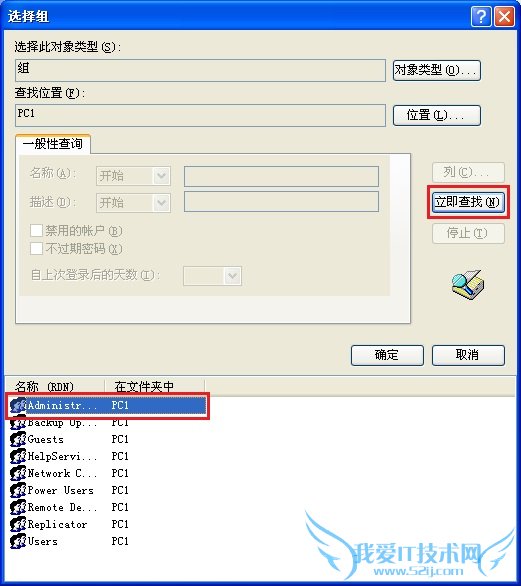Click the Replicator group icon
521x586 pixels.
click(18, 524)
